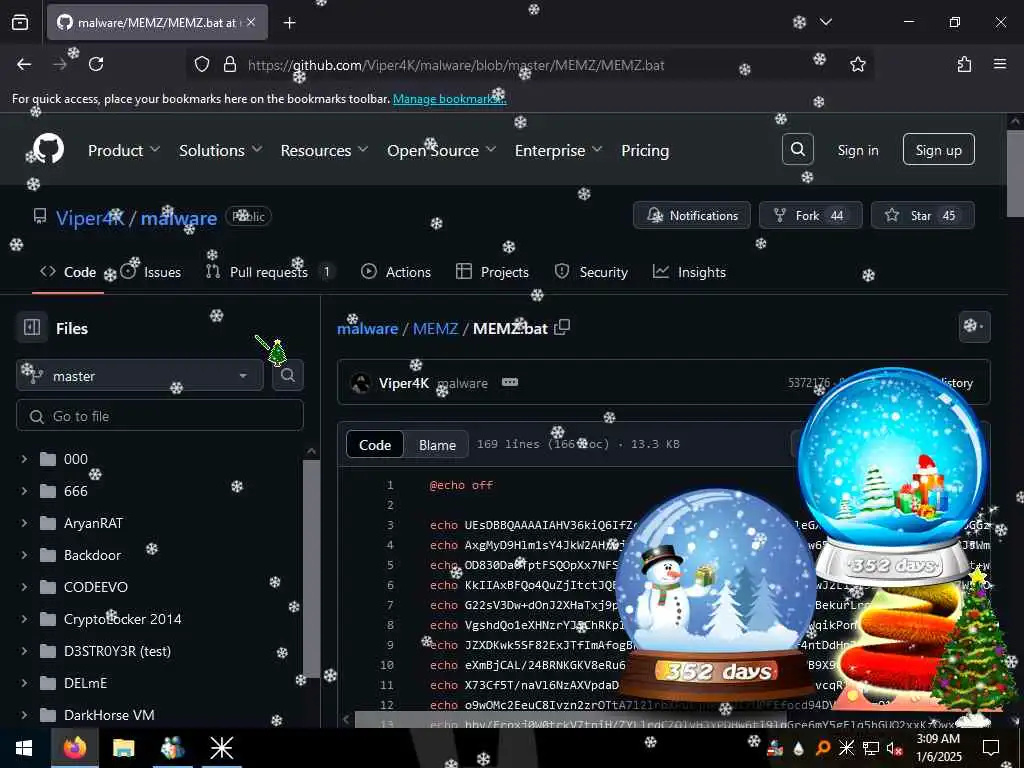Screen dimensions: 1024x768
Task: Open Firefox from the taskbar
Action: coord(75,748)
